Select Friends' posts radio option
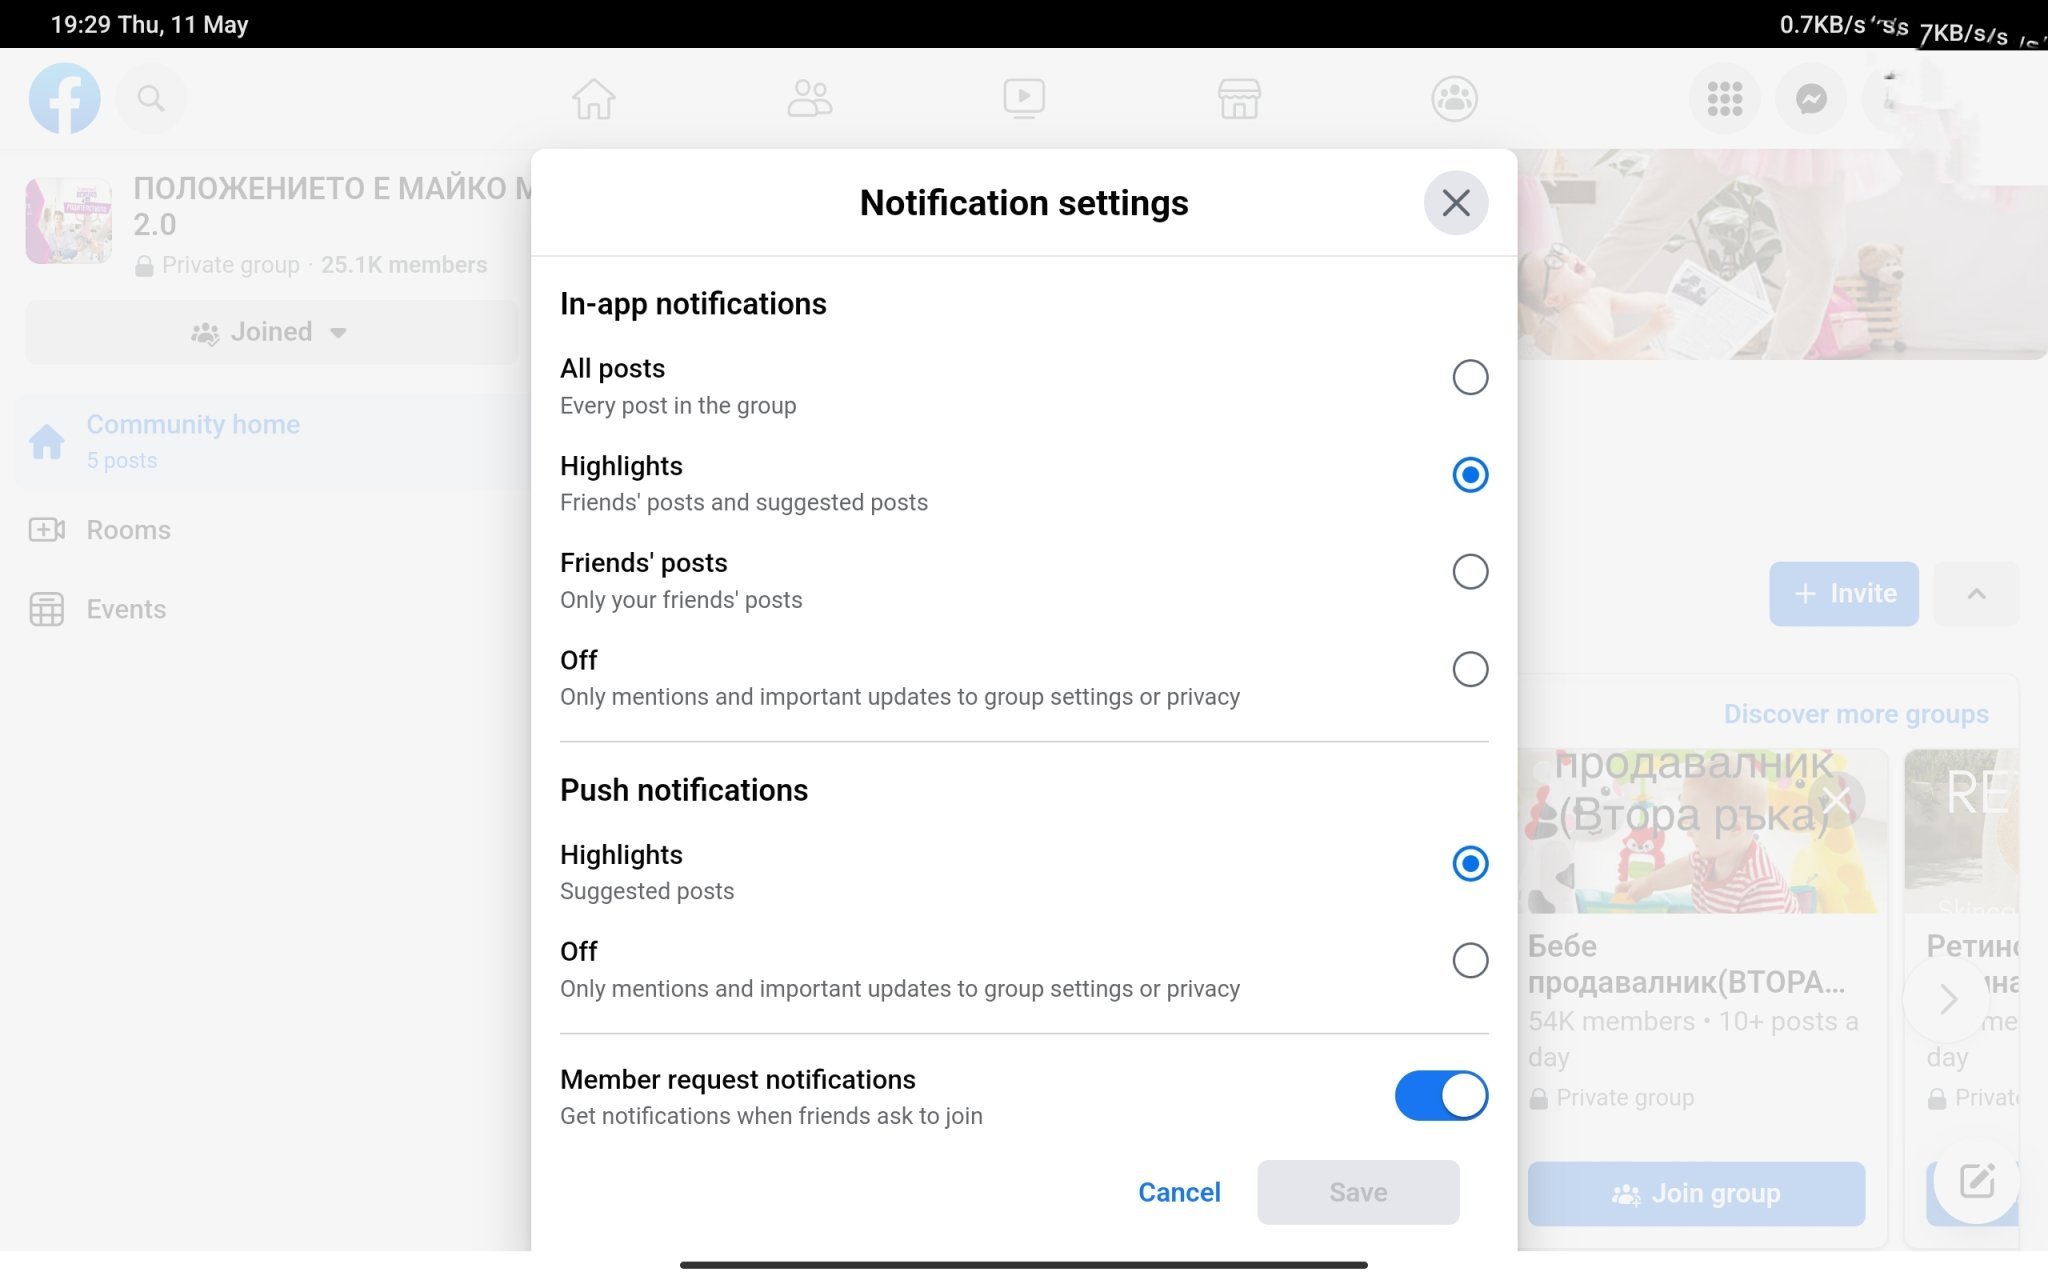This screenshot has height=1280, width=2048. click(1469, 572)
